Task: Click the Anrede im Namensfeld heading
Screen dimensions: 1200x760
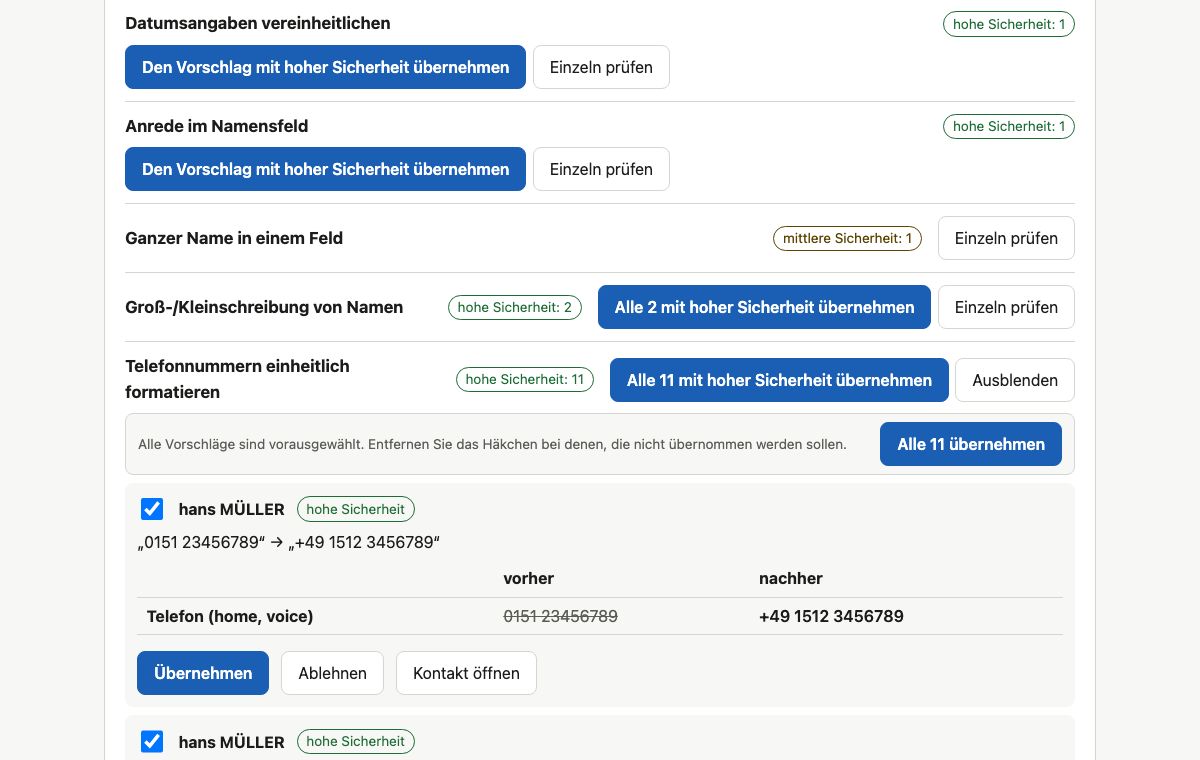Action: point(217,126)
